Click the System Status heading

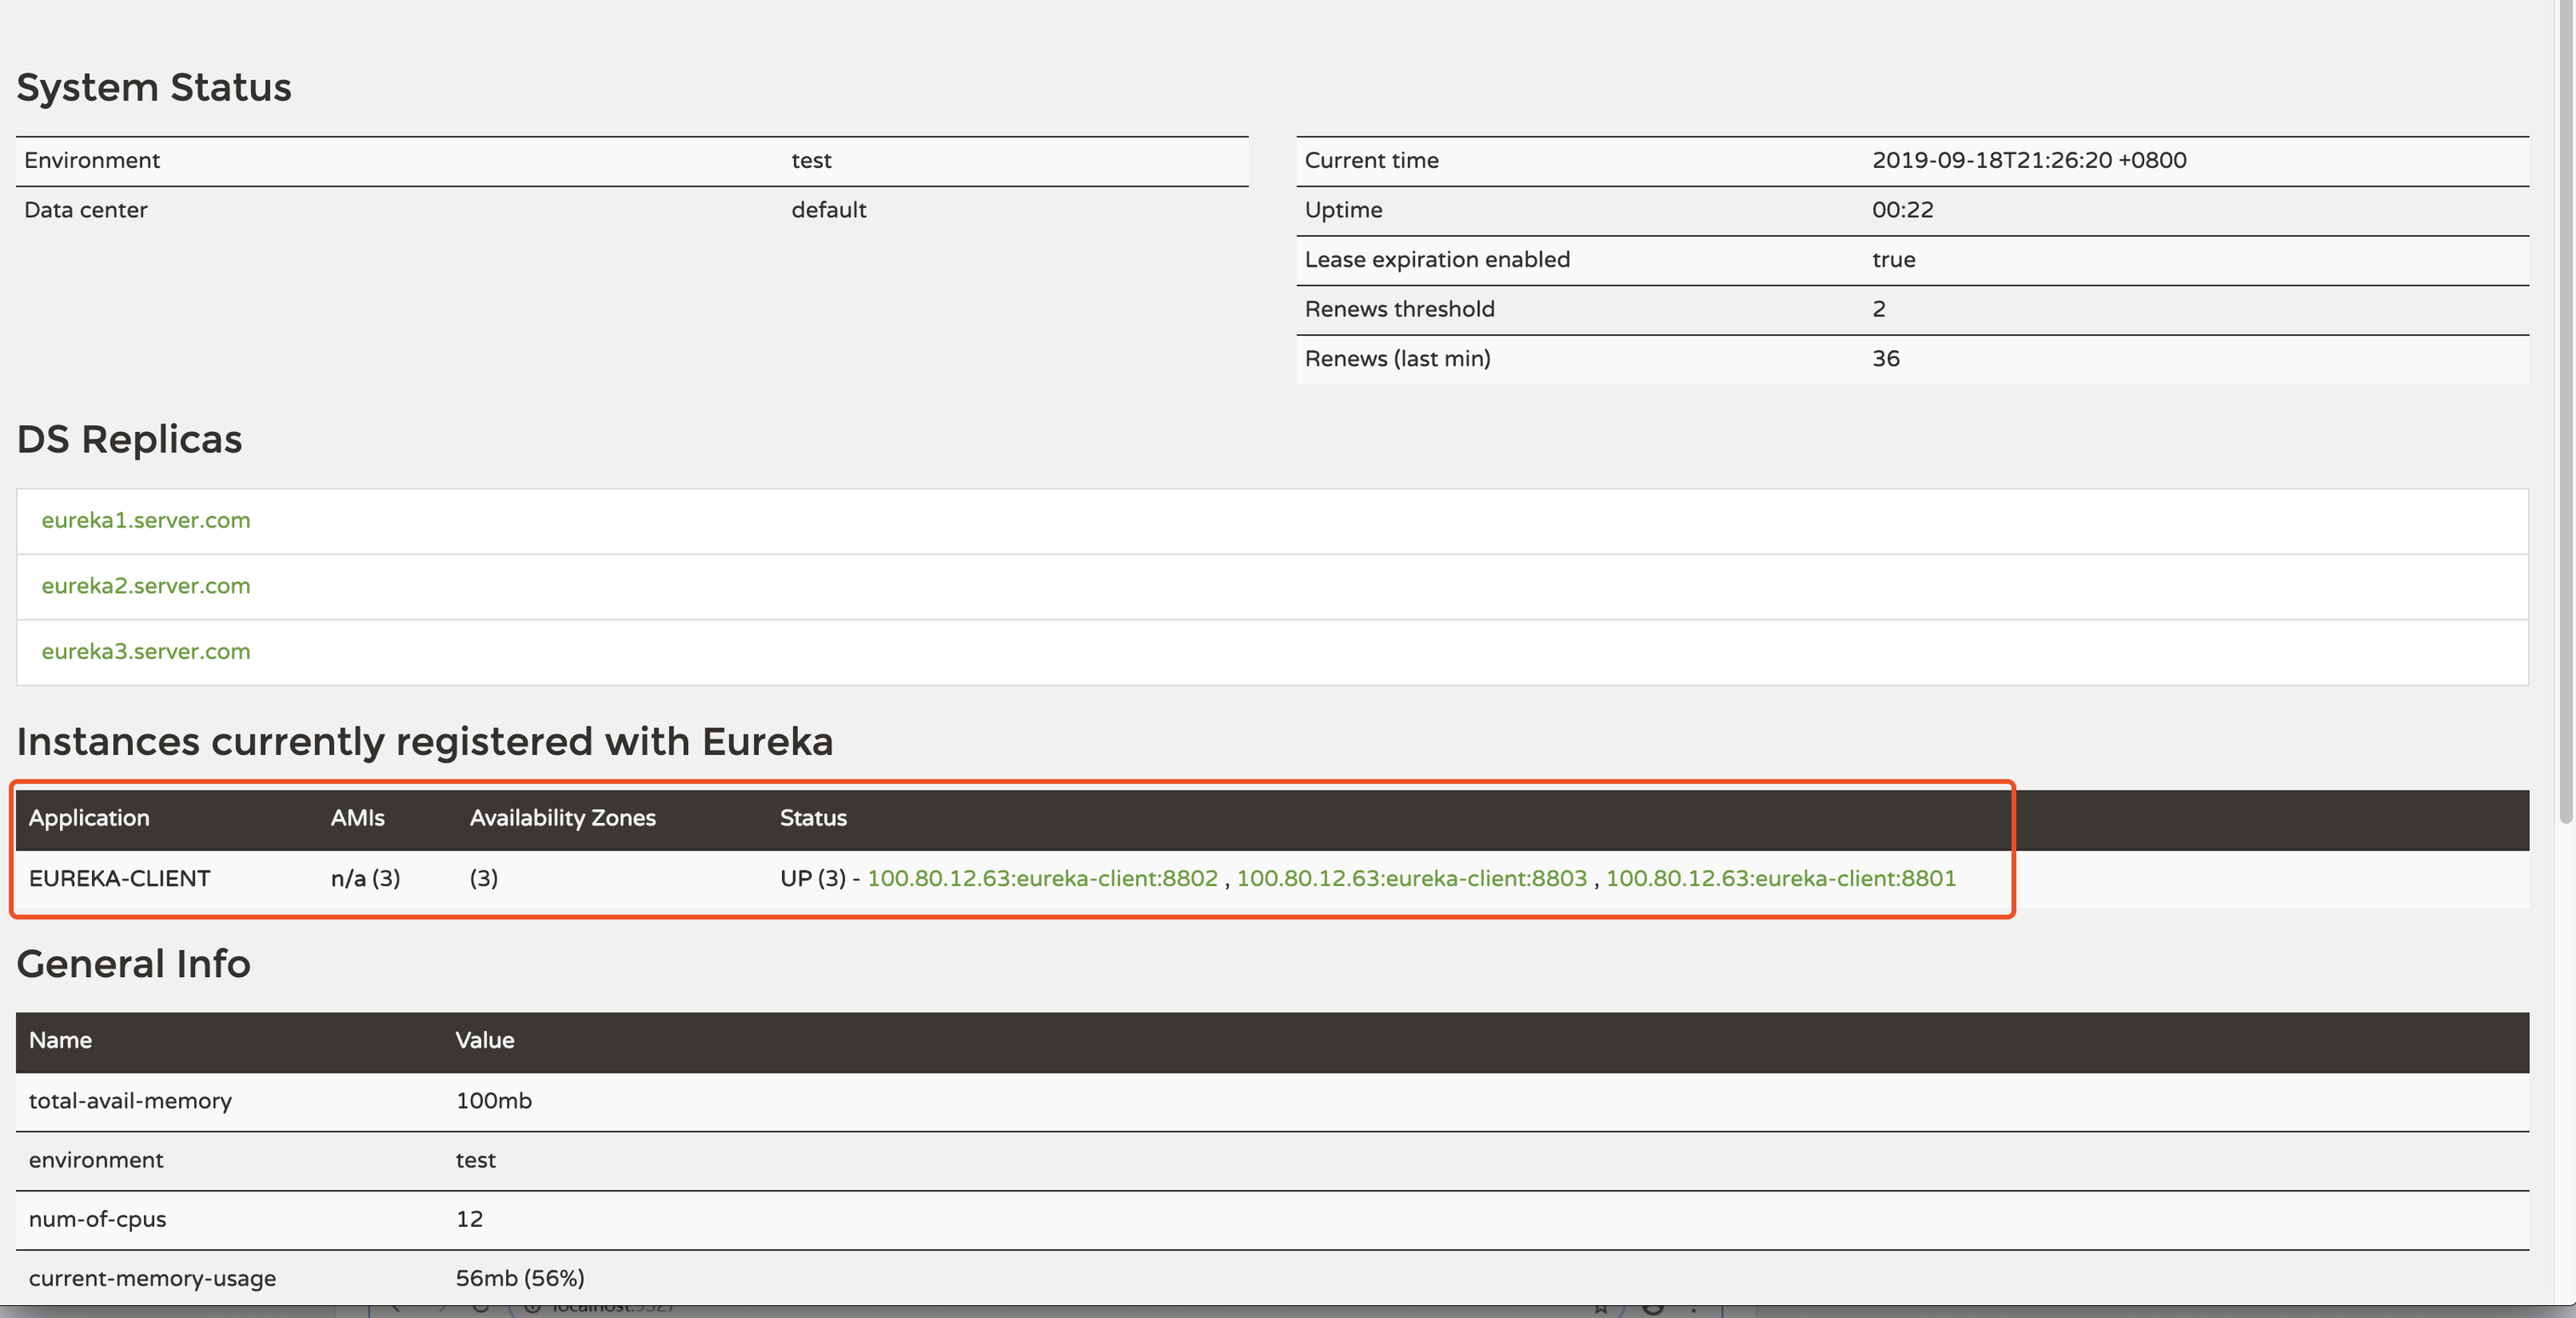pyautogui.click(x=154, y=87)
